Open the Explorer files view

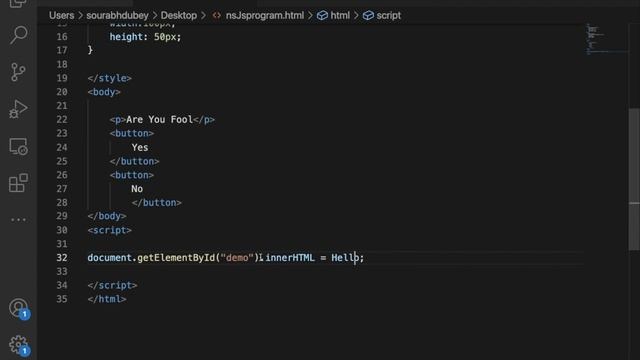(18, 4)
